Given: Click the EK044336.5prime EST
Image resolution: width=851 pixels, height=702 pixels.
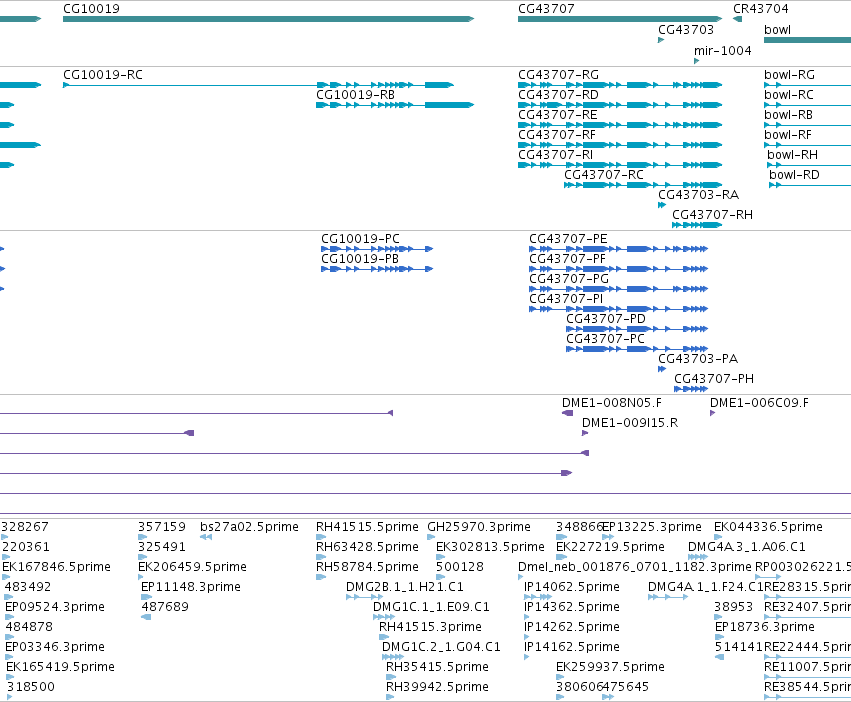Looking at the screenshot, I should pos(718,537).
